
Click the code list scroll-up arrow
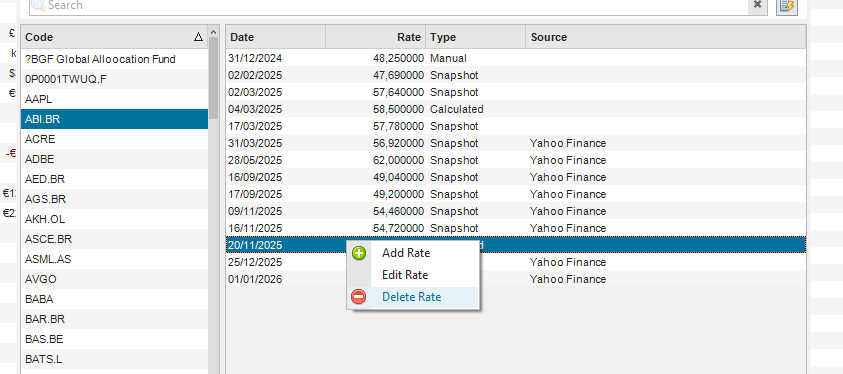click(x=213, y=32)
